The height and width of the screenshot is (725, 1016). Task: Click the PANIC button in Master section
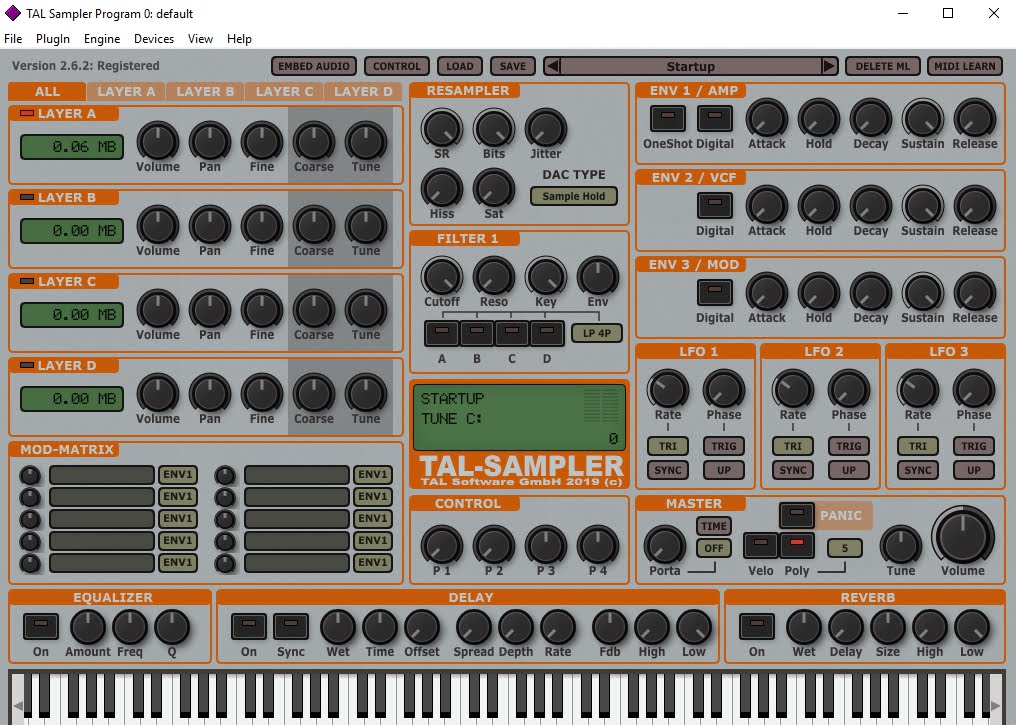tap(796, 515)
